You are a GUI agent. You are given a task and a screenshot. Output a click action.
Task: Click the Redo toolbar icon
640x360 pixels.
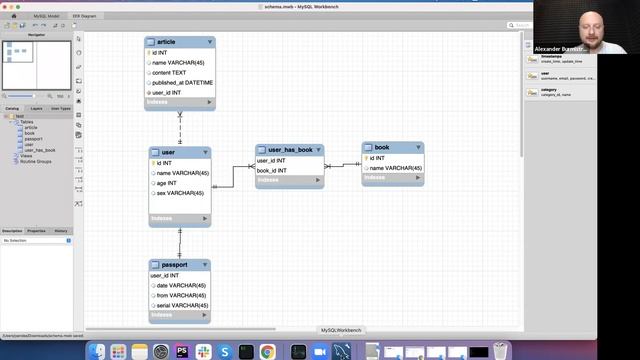pos(43,25)
